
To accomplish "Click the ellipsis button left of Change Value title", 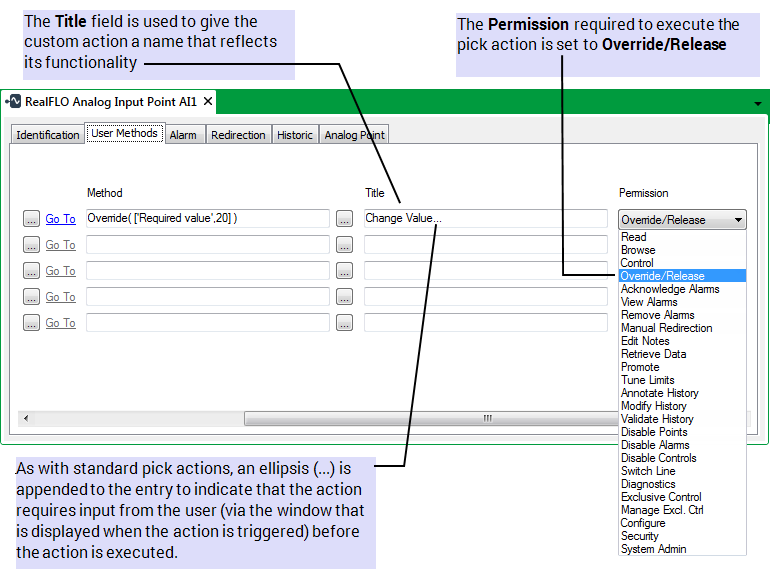I will click(x=344, y=219).
